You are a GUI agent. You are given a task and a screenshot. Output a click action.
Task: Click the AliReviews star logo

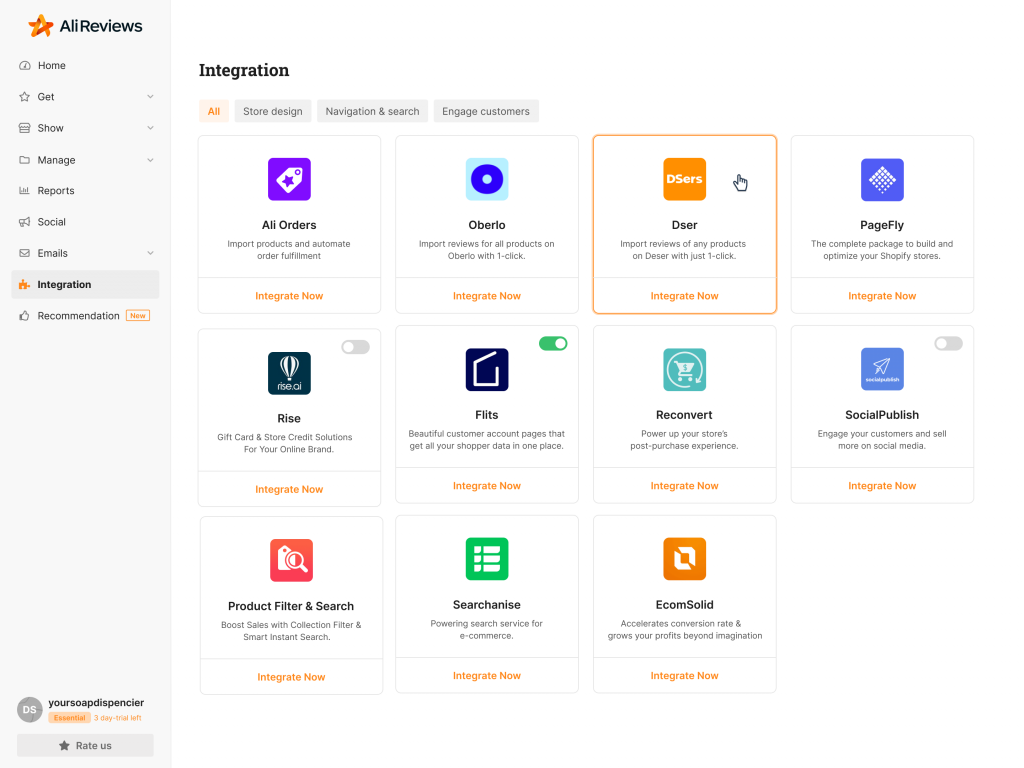click(x=40, y=25)
